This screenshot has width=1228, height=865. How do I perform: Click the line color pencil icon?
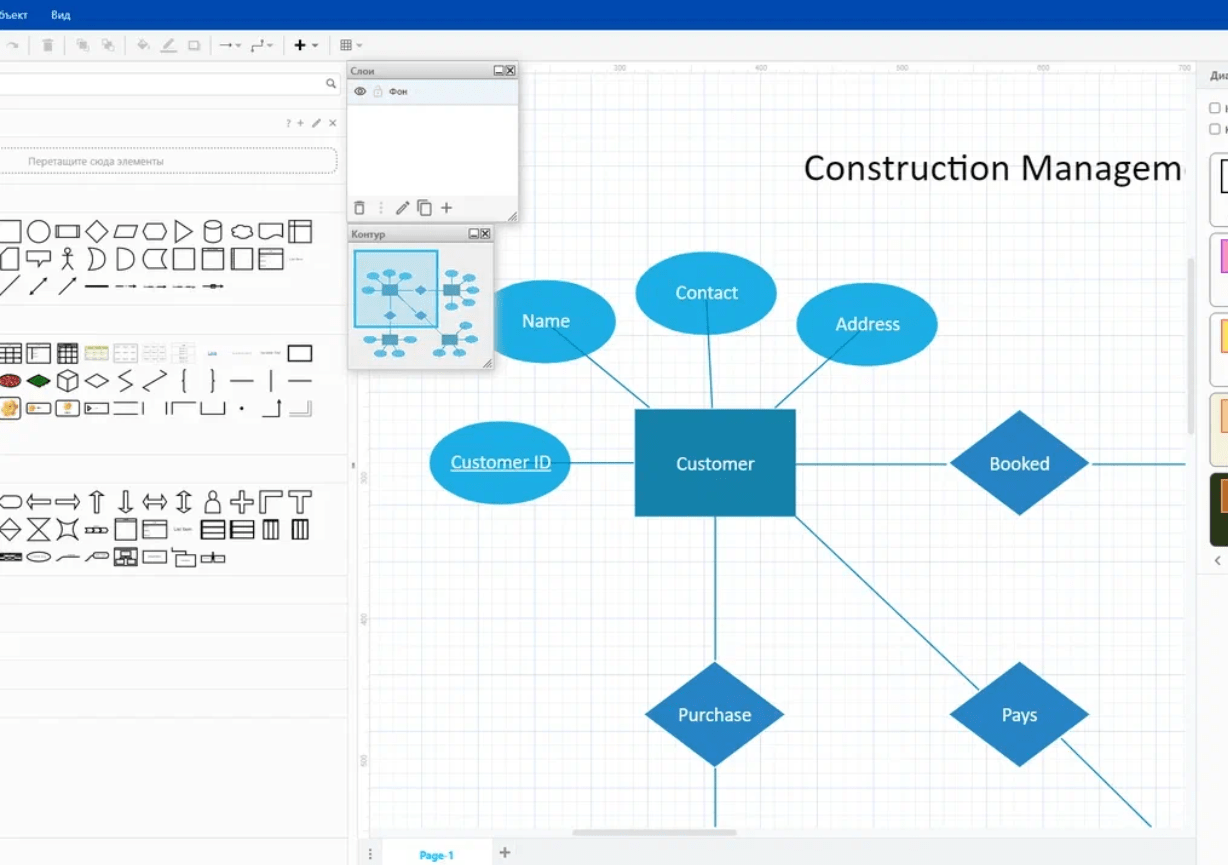(x=168, y=45)
